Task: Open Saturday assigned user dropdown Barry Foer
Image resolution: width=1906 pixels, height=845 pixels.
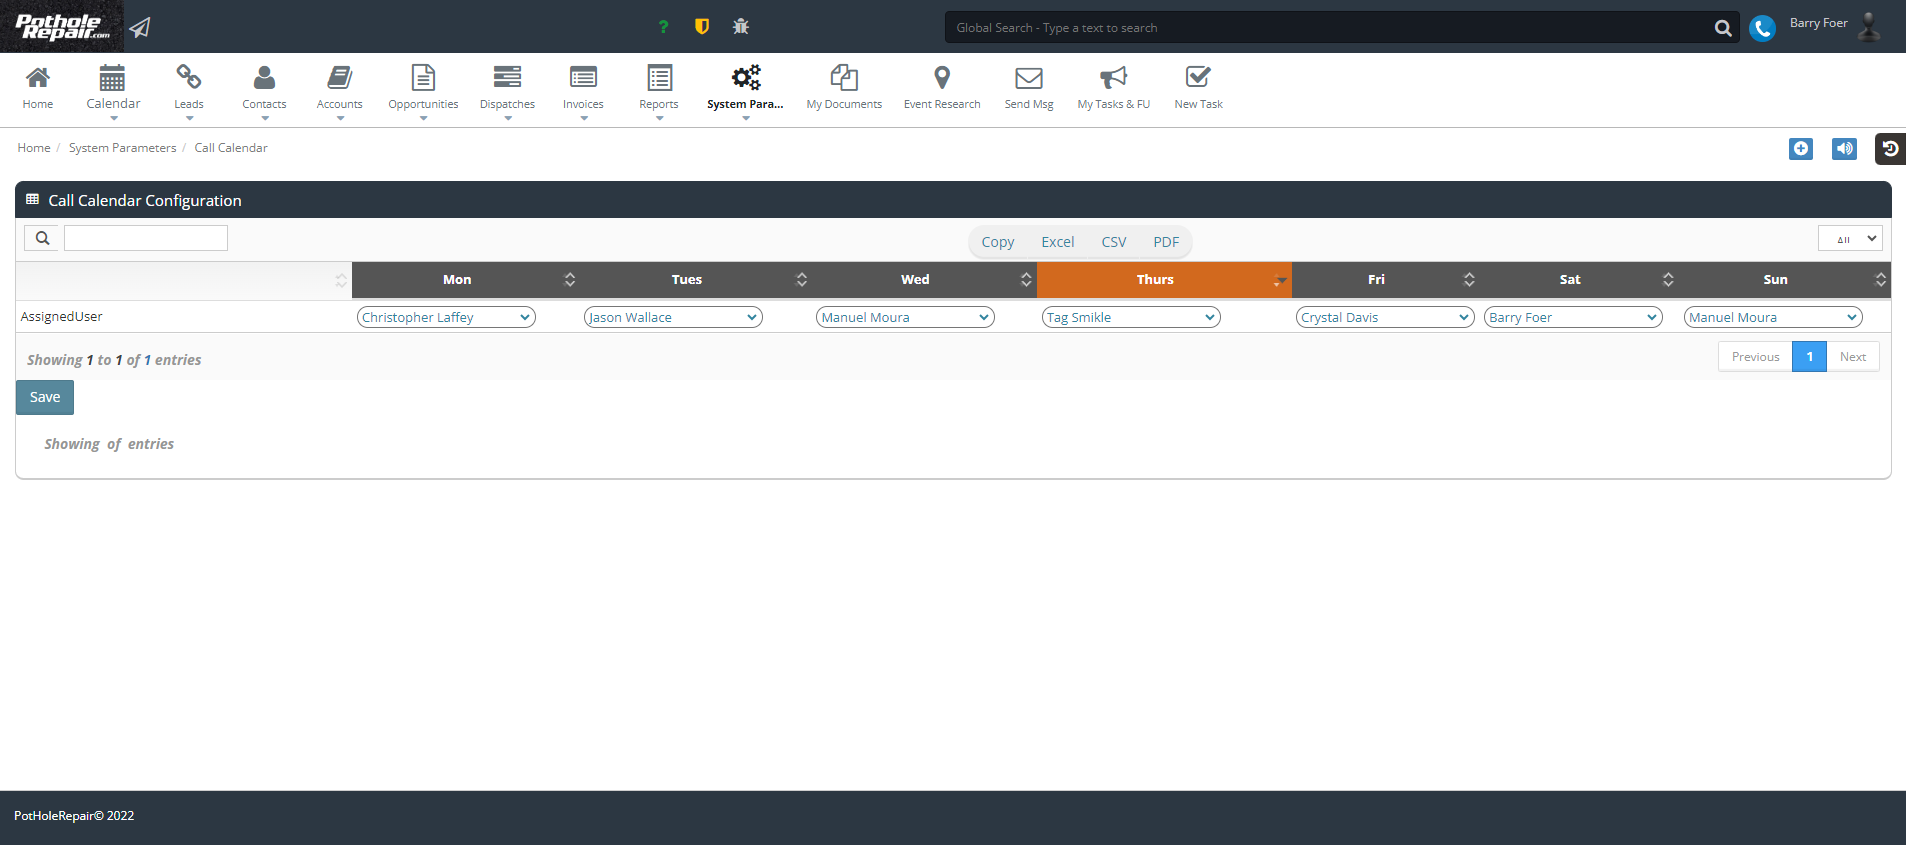Action: click(1573, 317)
